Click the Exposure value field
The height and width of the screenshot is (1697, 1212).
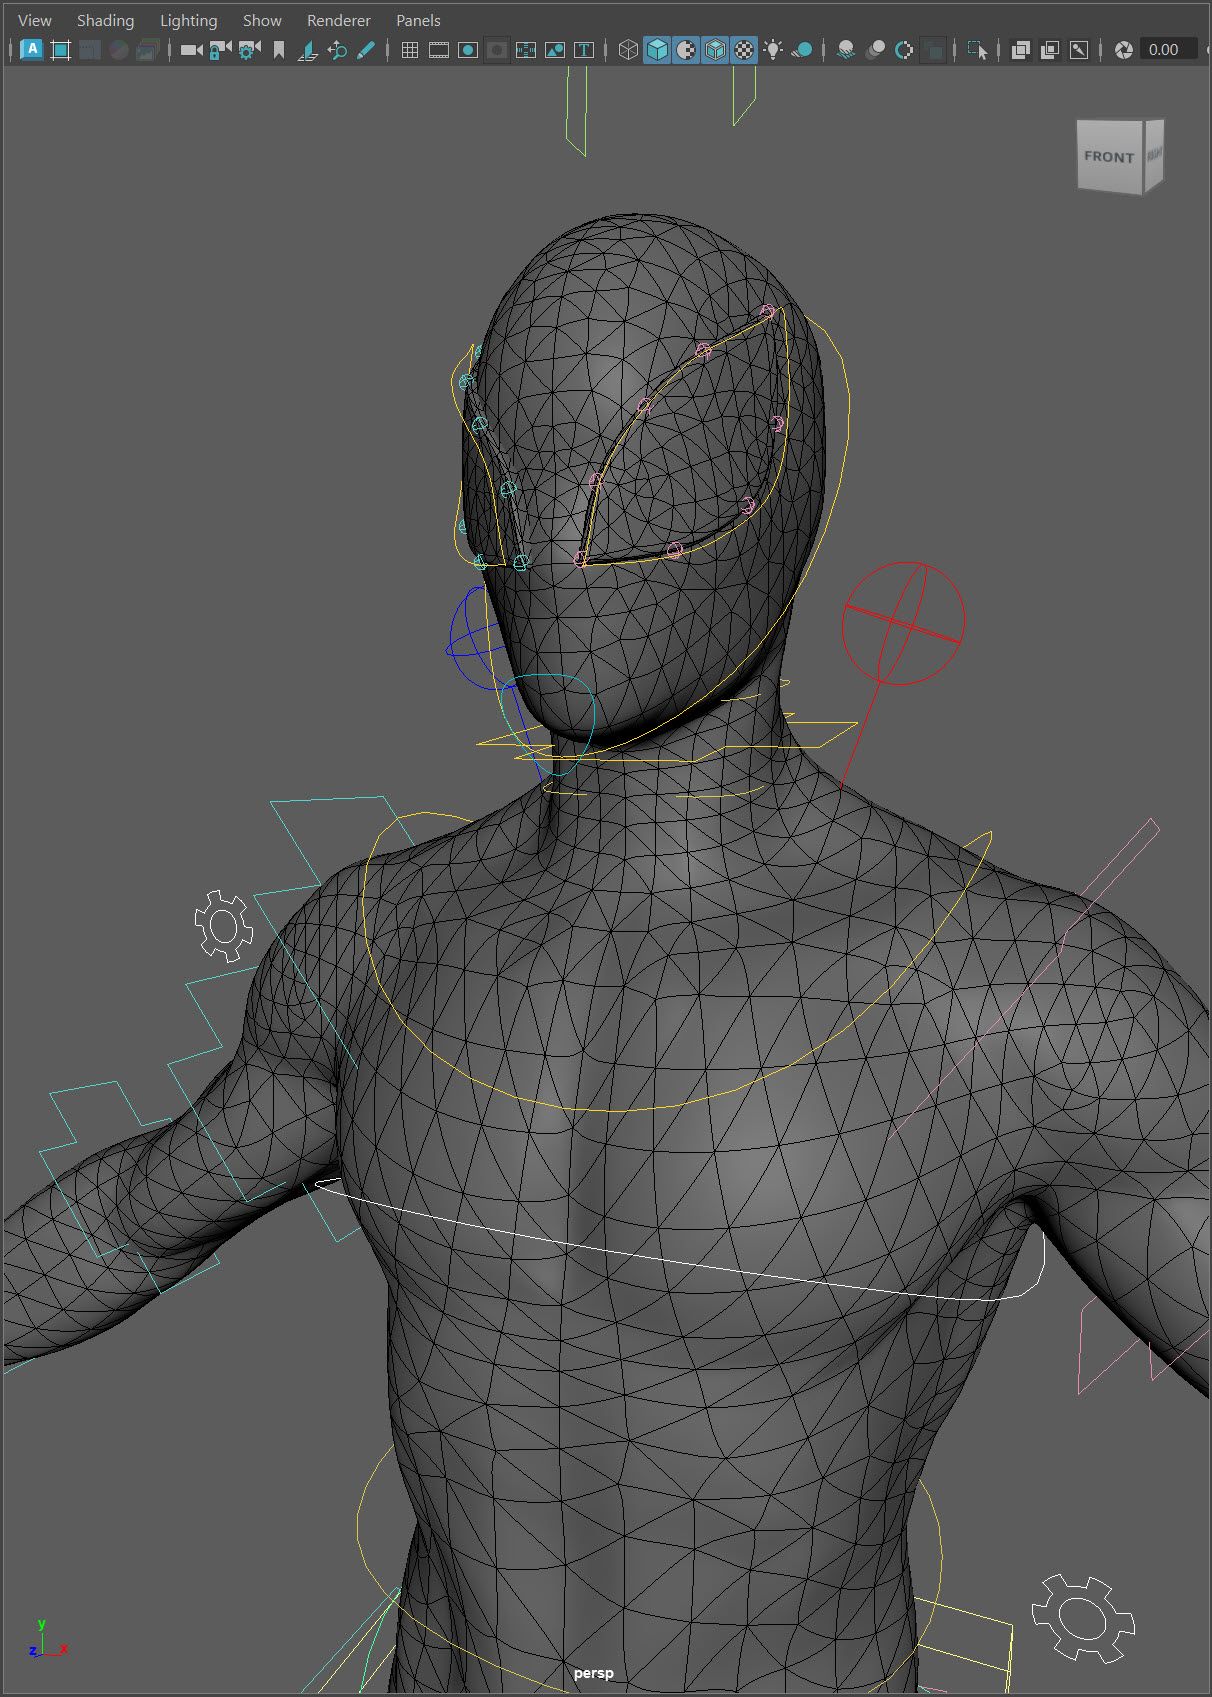pos(1166,49)
